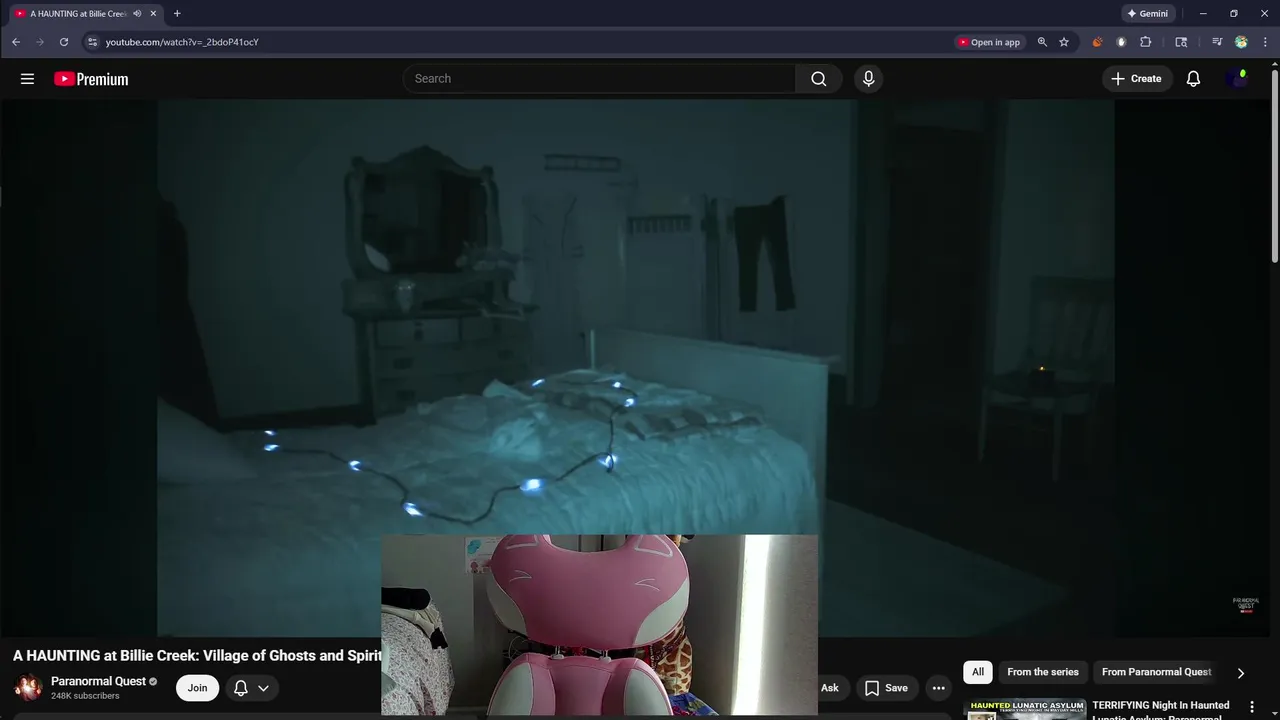The width and height of the screenshot is (1280, 720).
Task: Open the YouTube guide hamburger menu
Action: (27, 79)
